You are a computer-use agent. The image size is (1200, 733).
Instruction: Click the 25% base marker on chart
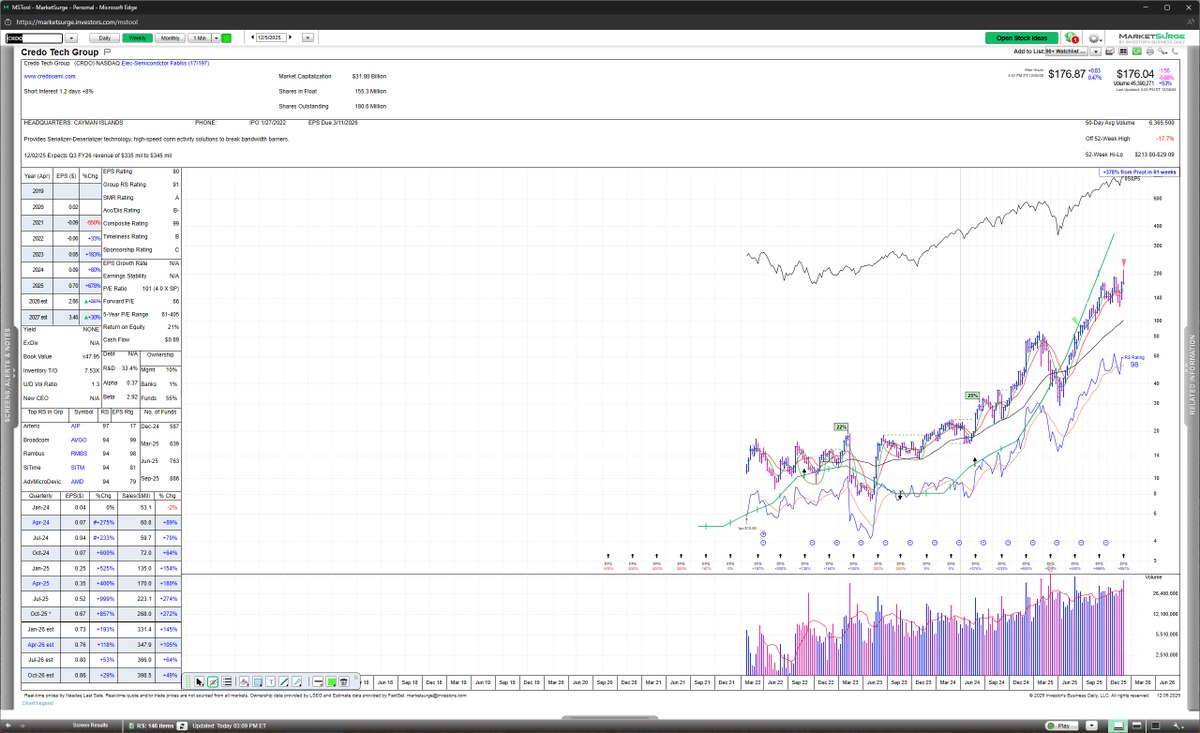click(x=972, y=395)
